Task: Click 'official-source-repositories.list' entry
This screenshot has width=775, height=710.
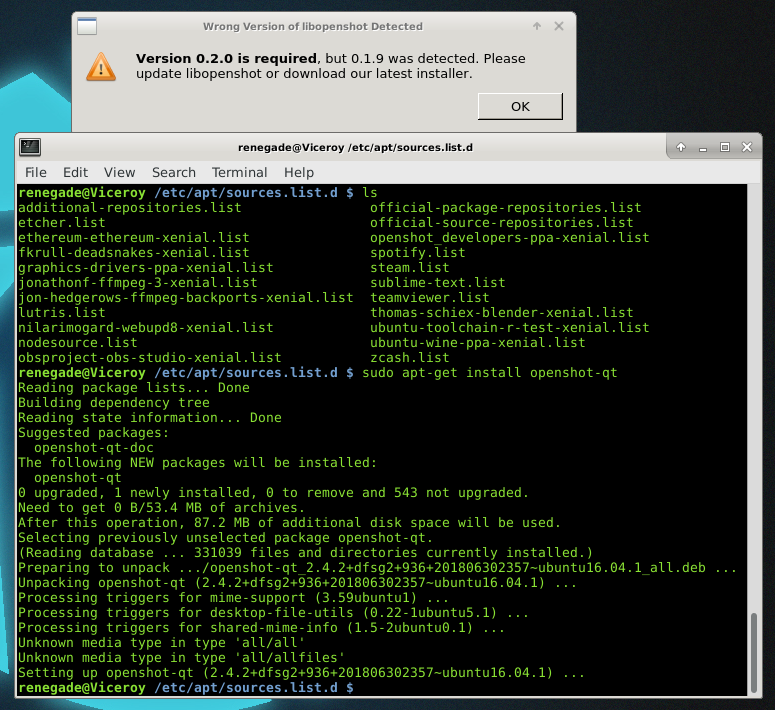Action: tap(502, 222)
